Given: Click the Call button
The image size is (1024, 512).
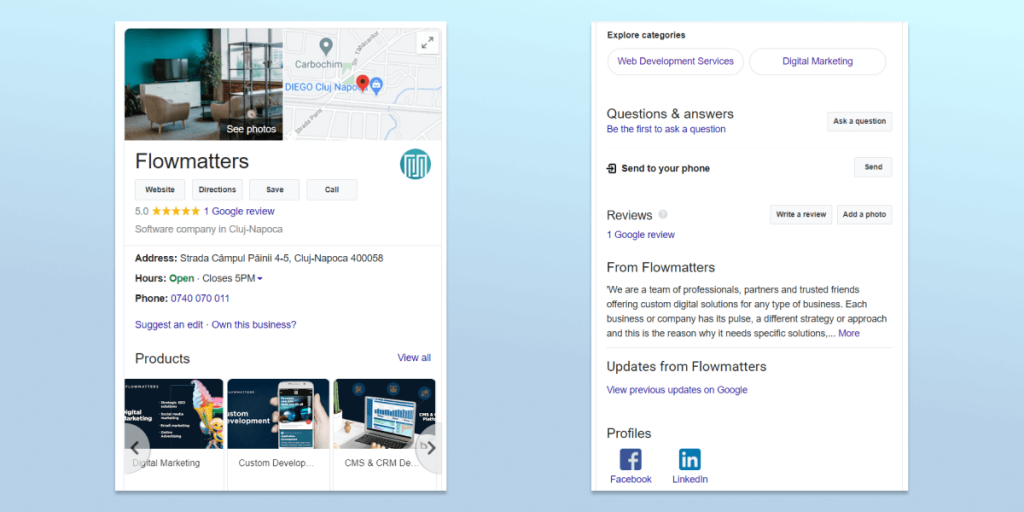Looking at the screenshot, I should [332, 189].
